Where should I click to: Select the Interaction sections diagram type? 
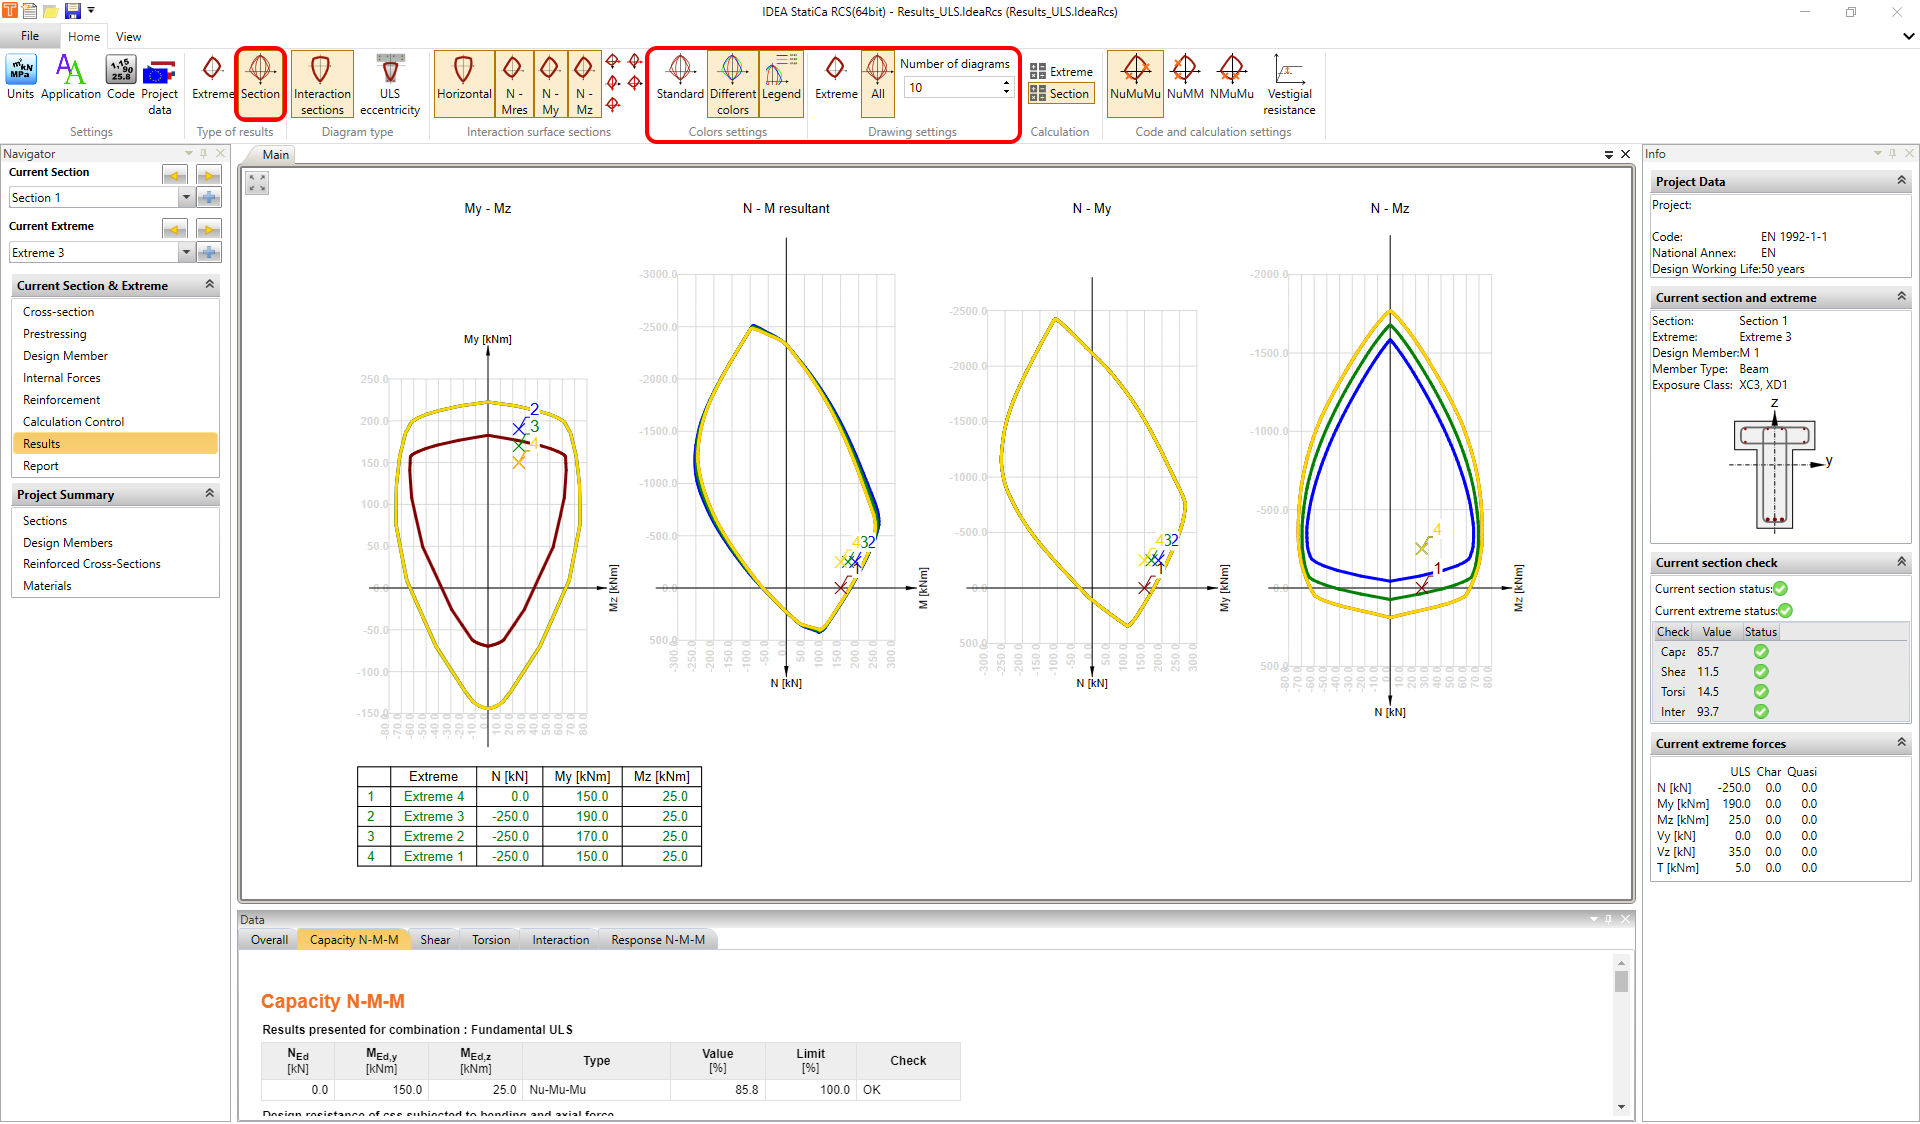click(x=321, y=80)
